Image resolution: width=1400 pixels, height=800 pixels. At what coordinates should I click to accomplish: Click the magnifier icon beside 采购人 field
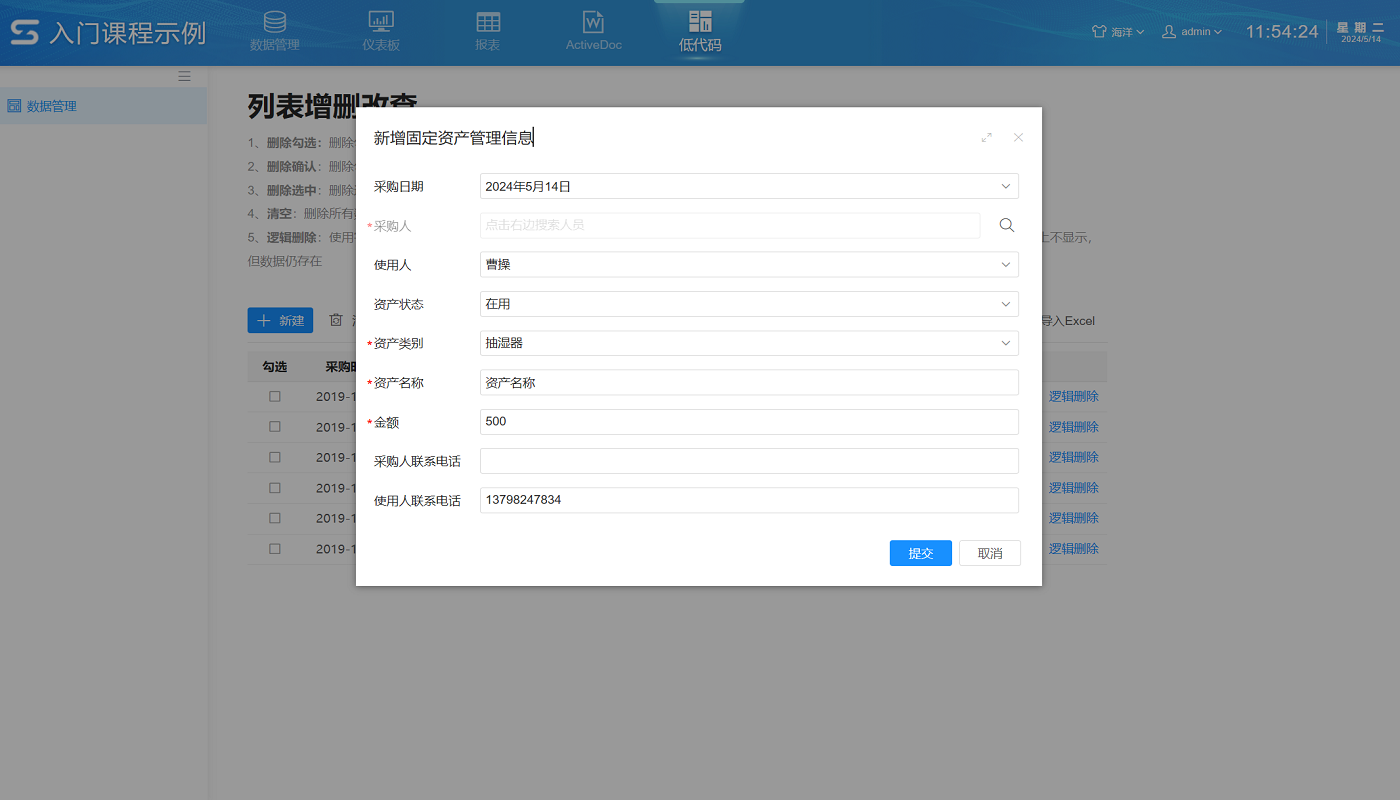(x=1006, y=225)
